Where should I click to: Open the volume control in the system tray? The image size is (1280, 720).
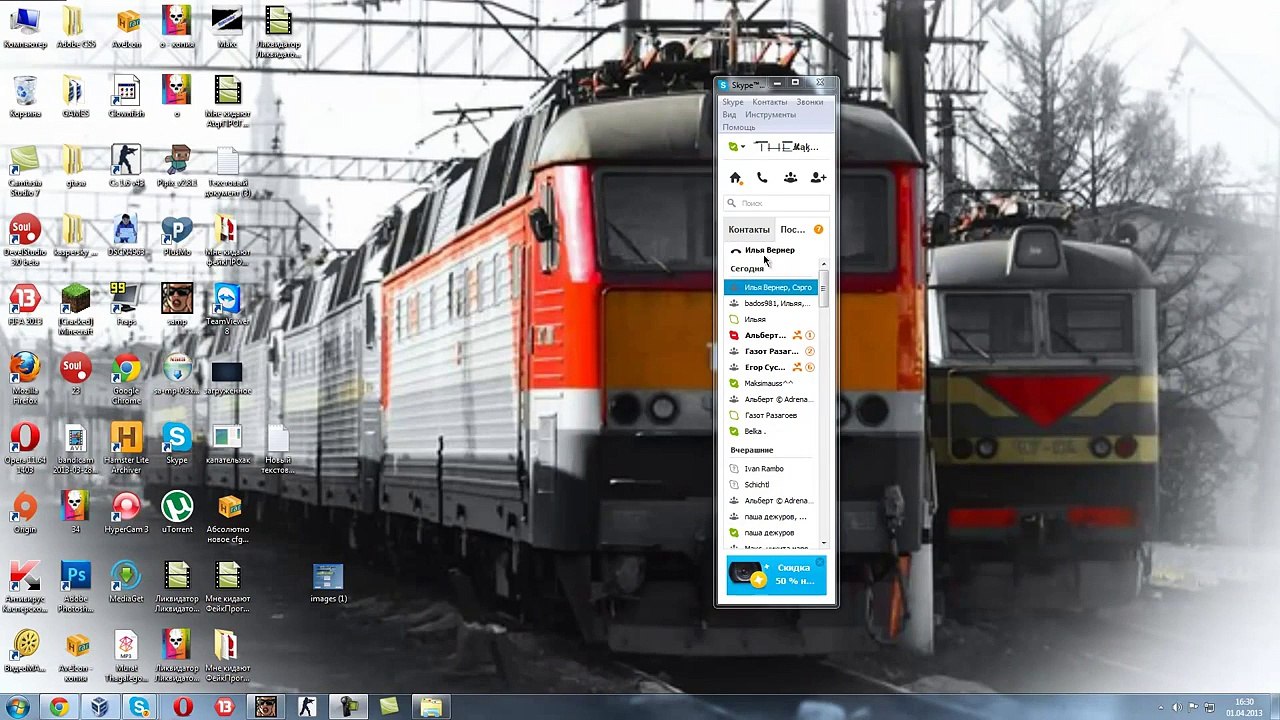pos(1176,708)
